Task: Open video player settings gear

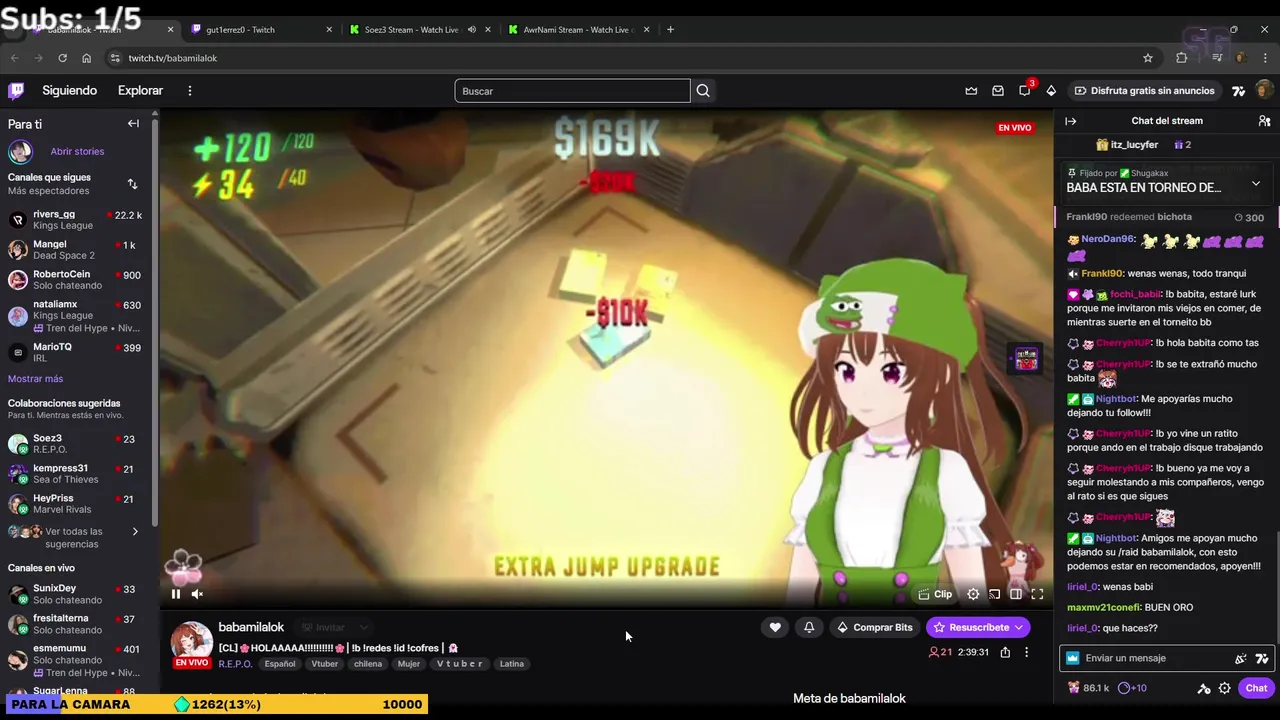Action: [973, 594]
